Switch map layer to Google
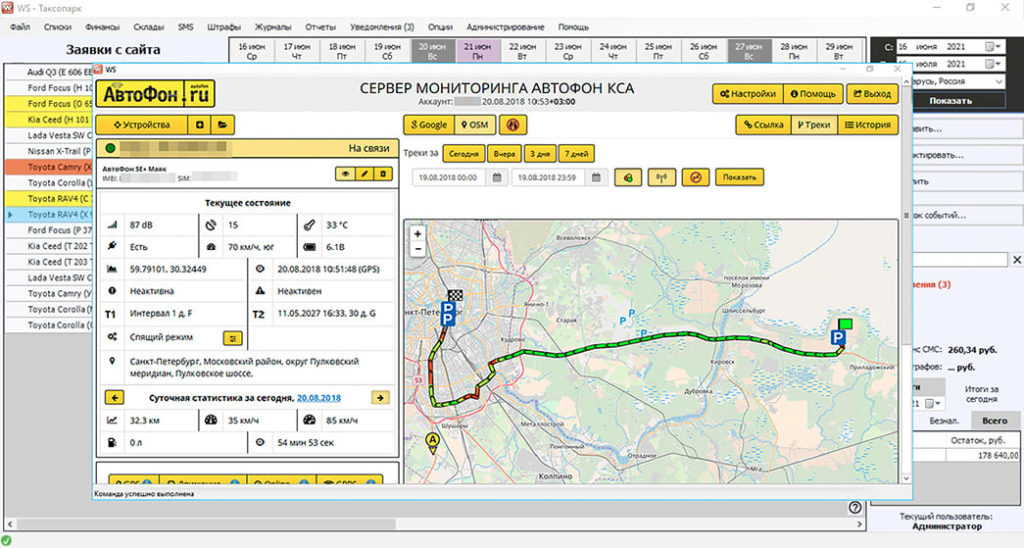Image resolution: width=1024 pixels, height=548 pixels. pos(428,125)
